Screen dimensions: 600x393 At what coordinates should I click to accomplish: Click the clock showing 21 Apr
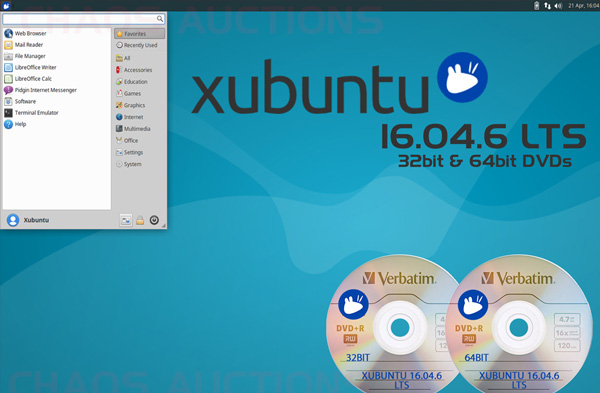584,5
